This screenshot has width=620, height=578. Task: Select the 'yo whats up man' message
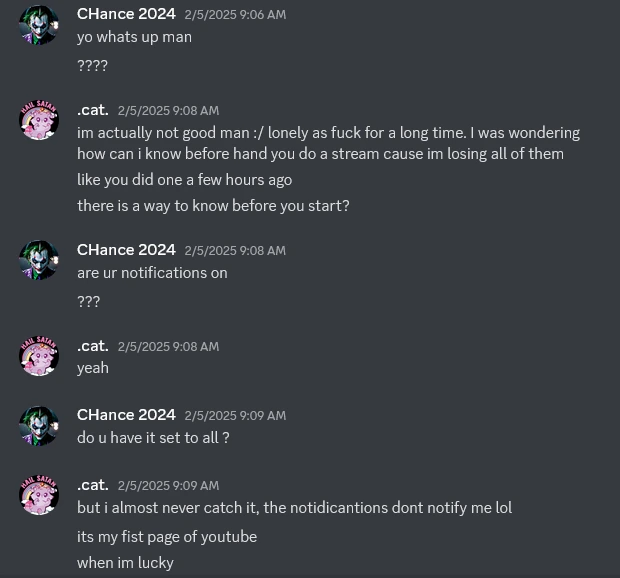point(134,37)
